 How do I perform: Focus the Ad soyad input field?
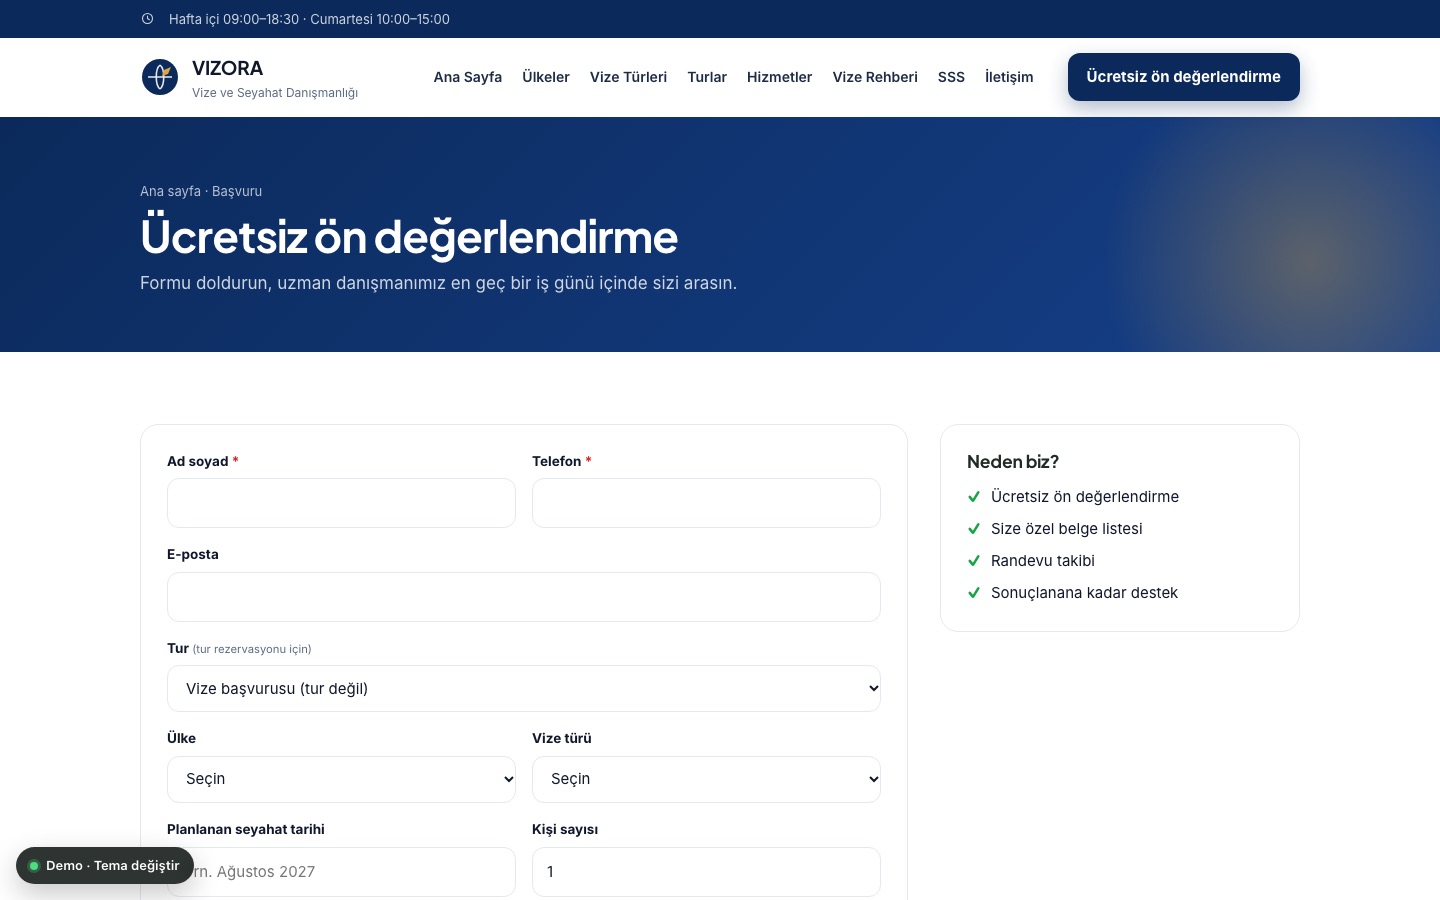tap(341, 503)
